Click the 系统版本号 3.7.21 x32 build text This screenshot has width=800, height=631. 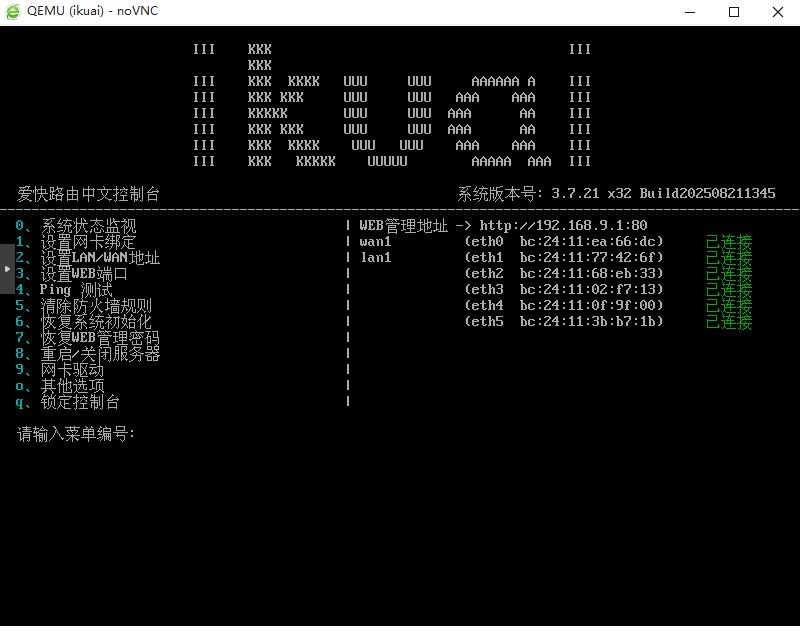click(x=616, y=194)
